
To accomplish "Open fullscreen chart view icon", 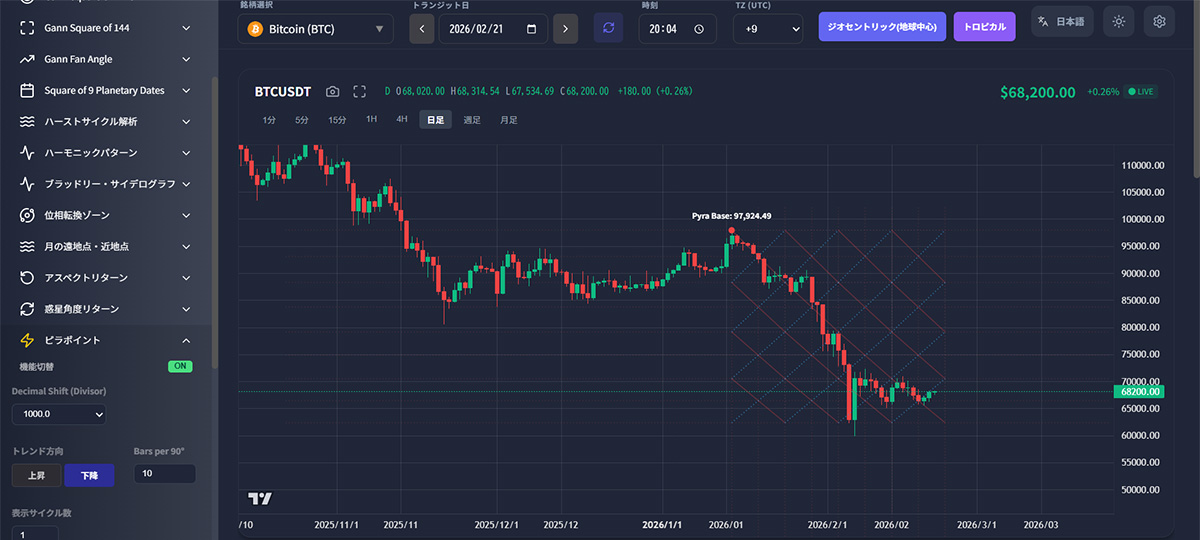I will click(x=360, y=91).
